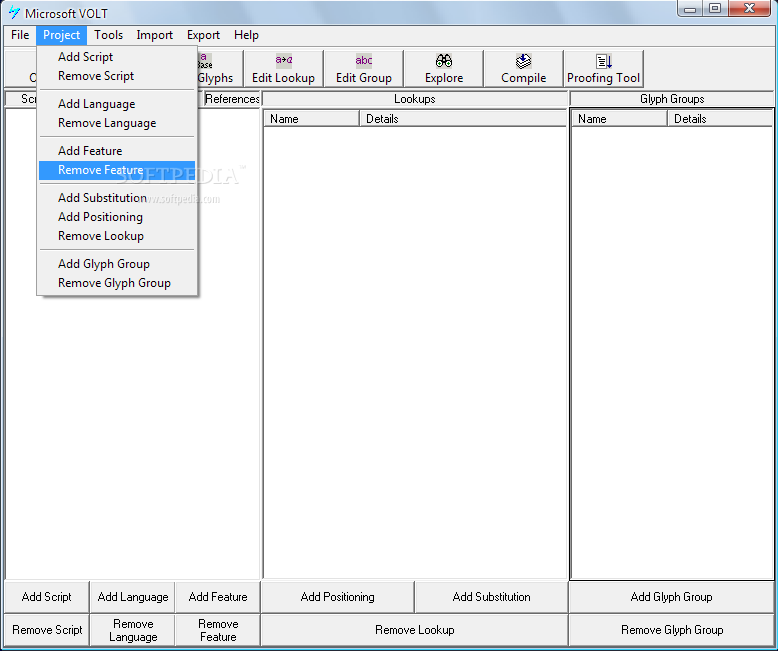Sort Glyph Groups by Name column
Screen dimensions: 778x651
click(x=619, y=119)
